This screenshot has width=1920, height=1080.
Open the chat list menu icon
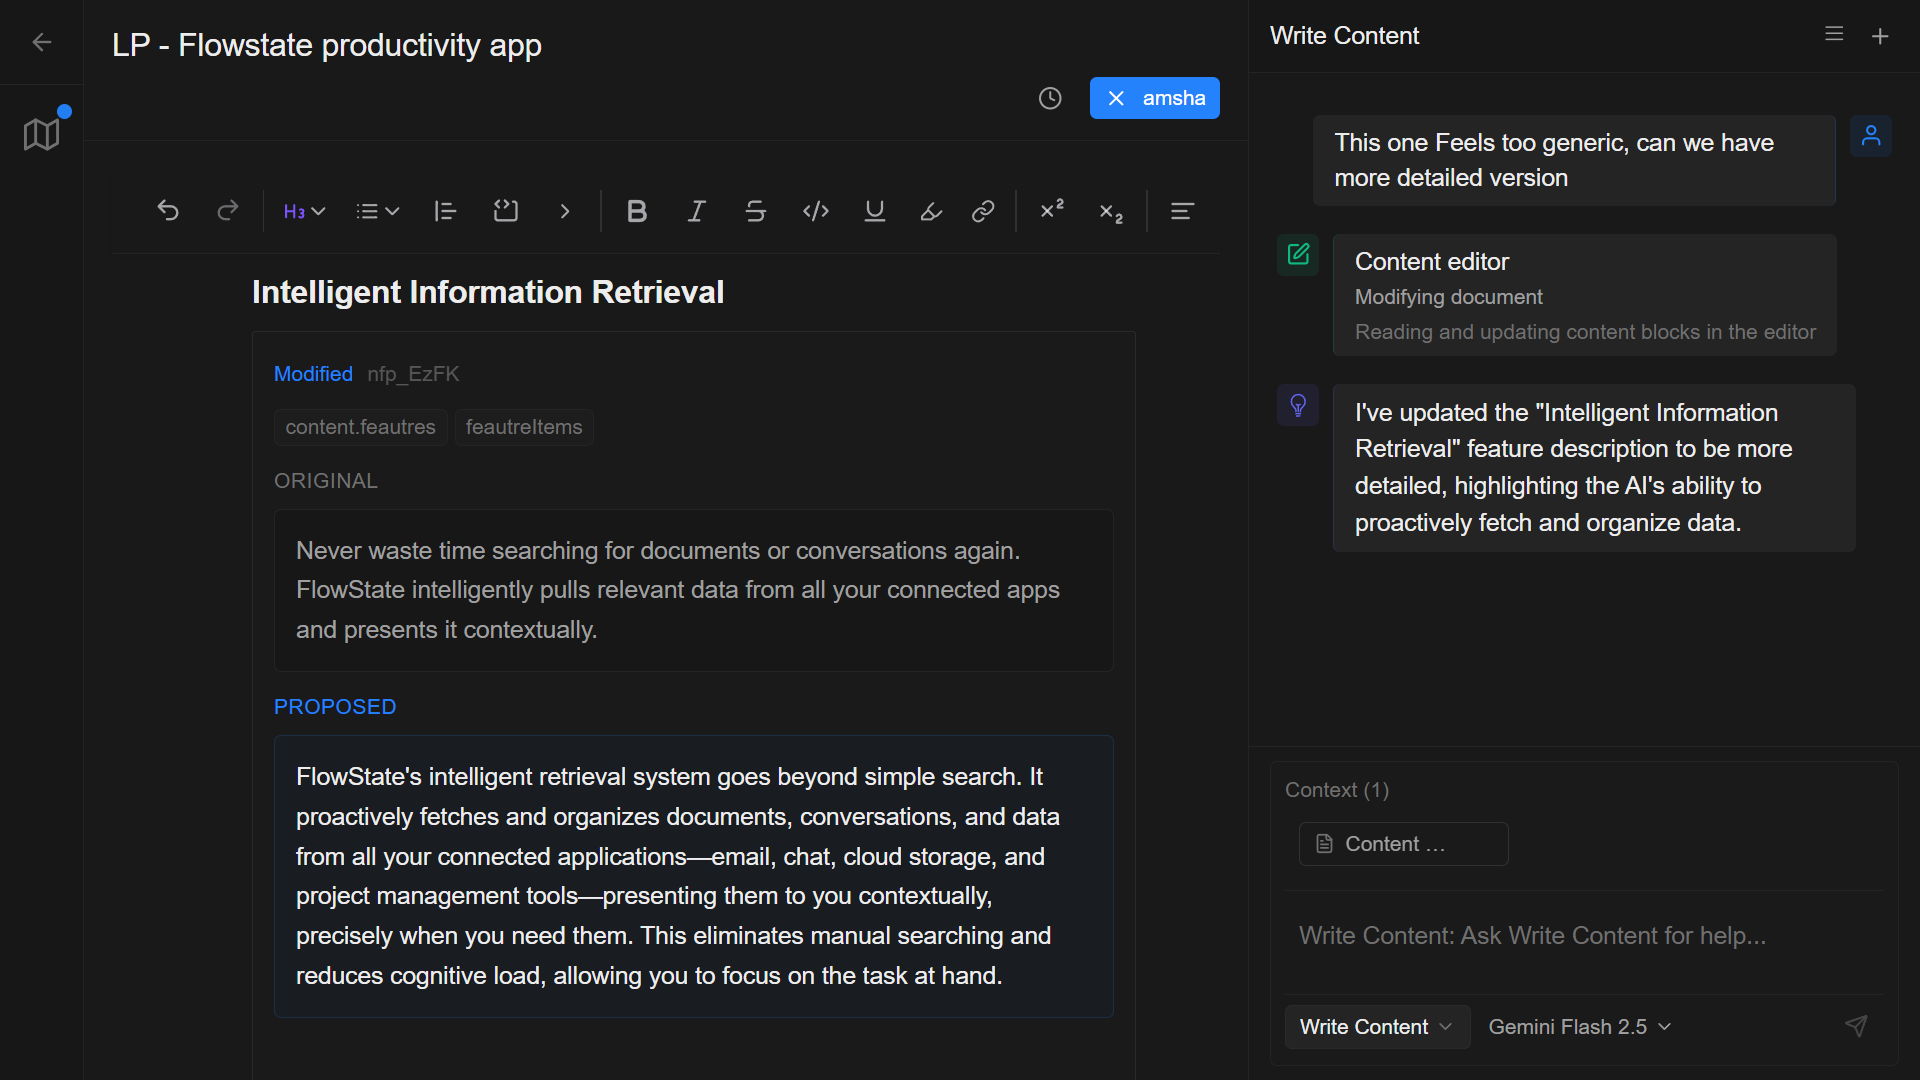pyautogui.click(x=1834, y=34)
